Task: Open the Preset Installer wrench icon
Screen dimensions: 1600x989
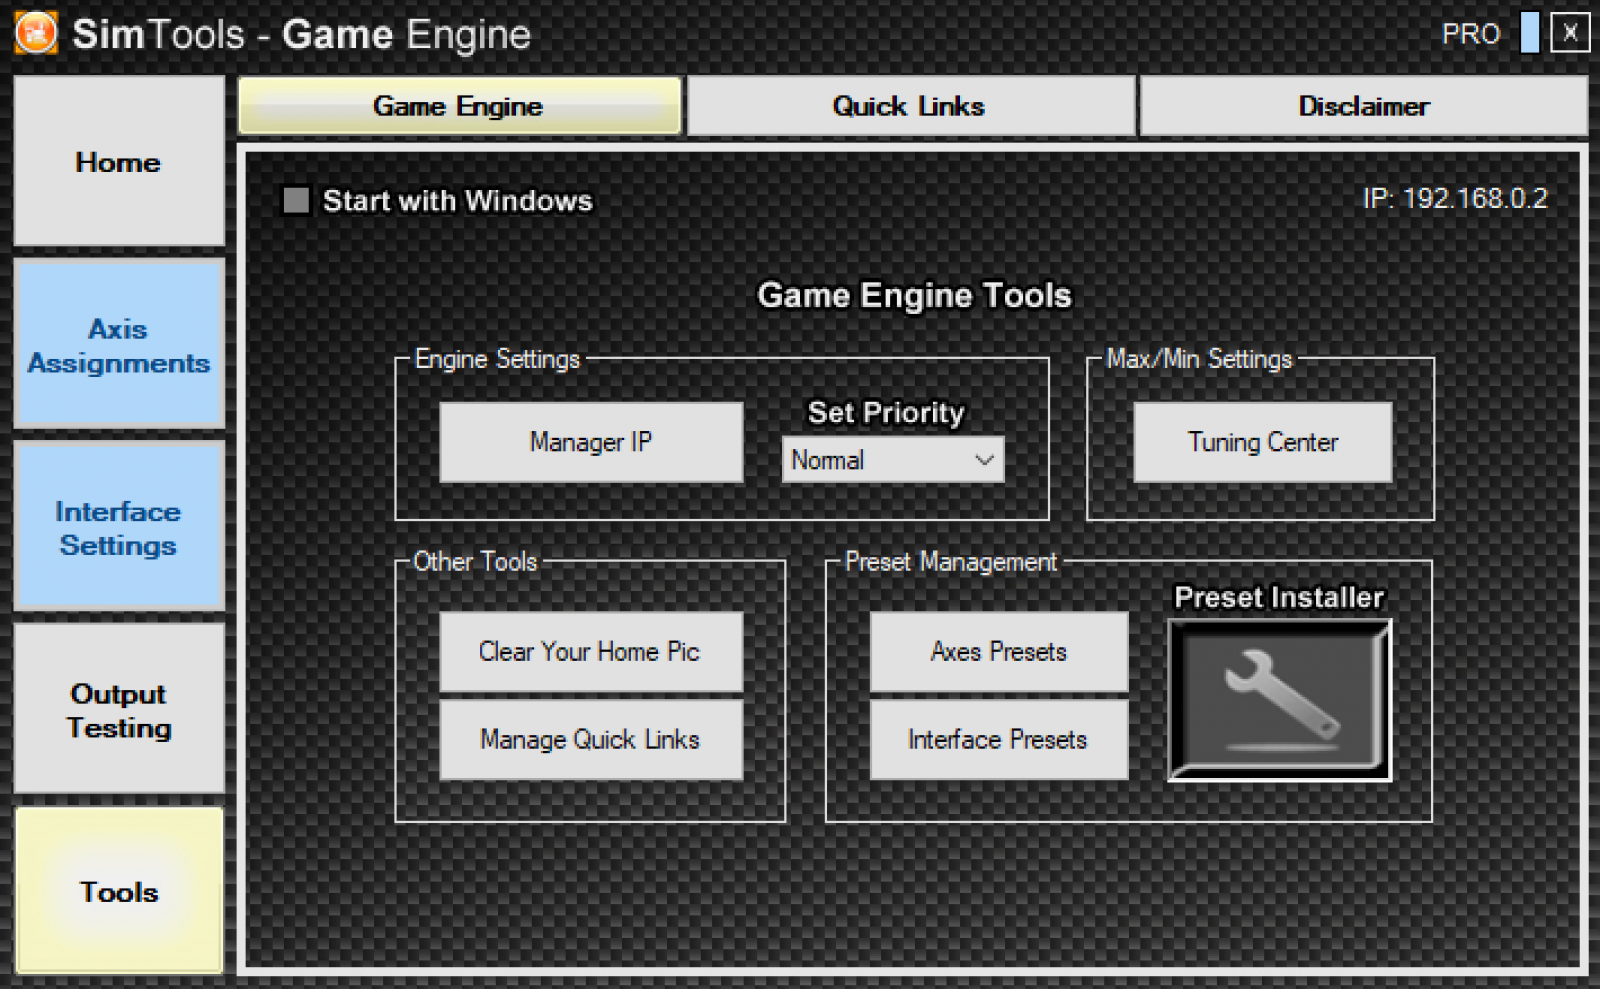Action: coord(1279,700)
